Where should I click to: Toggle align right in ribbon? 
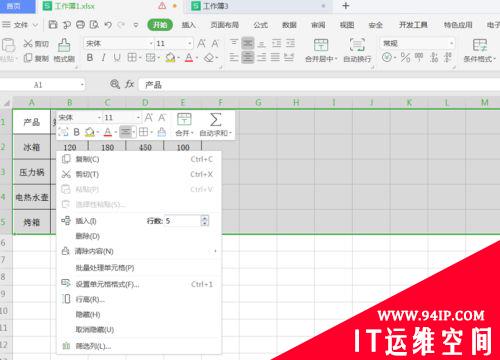click(x=262, y=58)
